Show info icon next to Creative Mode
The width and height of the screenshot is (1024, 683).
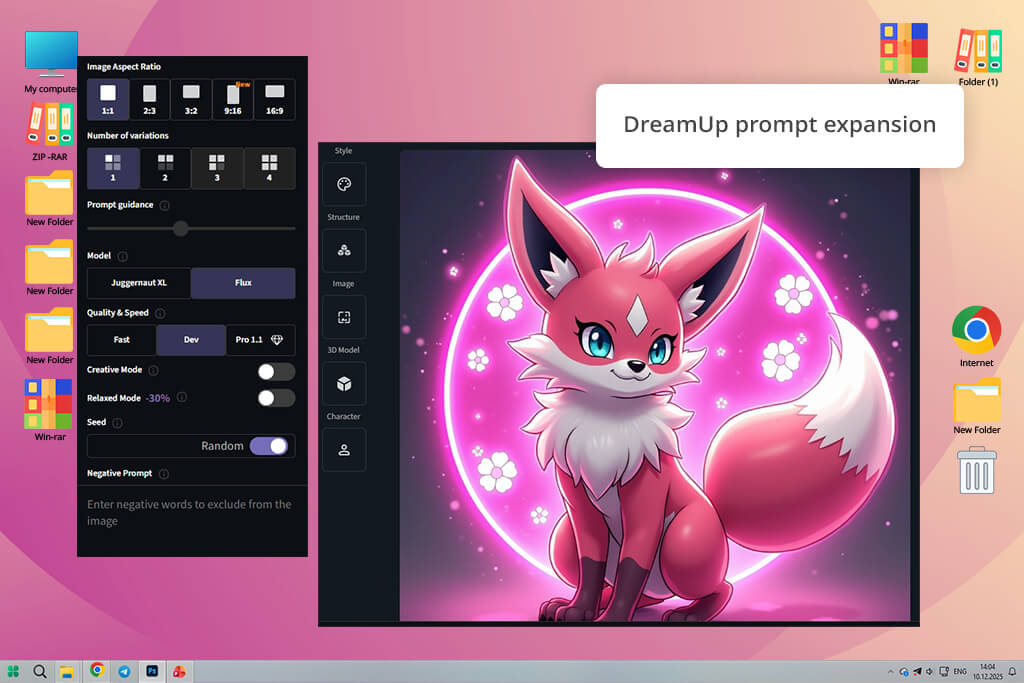click(153, 370)
